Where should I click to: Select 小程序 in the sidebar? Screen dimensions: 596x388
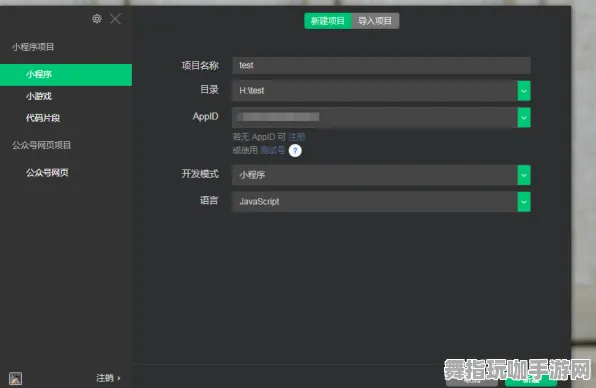tap(66, 74)
